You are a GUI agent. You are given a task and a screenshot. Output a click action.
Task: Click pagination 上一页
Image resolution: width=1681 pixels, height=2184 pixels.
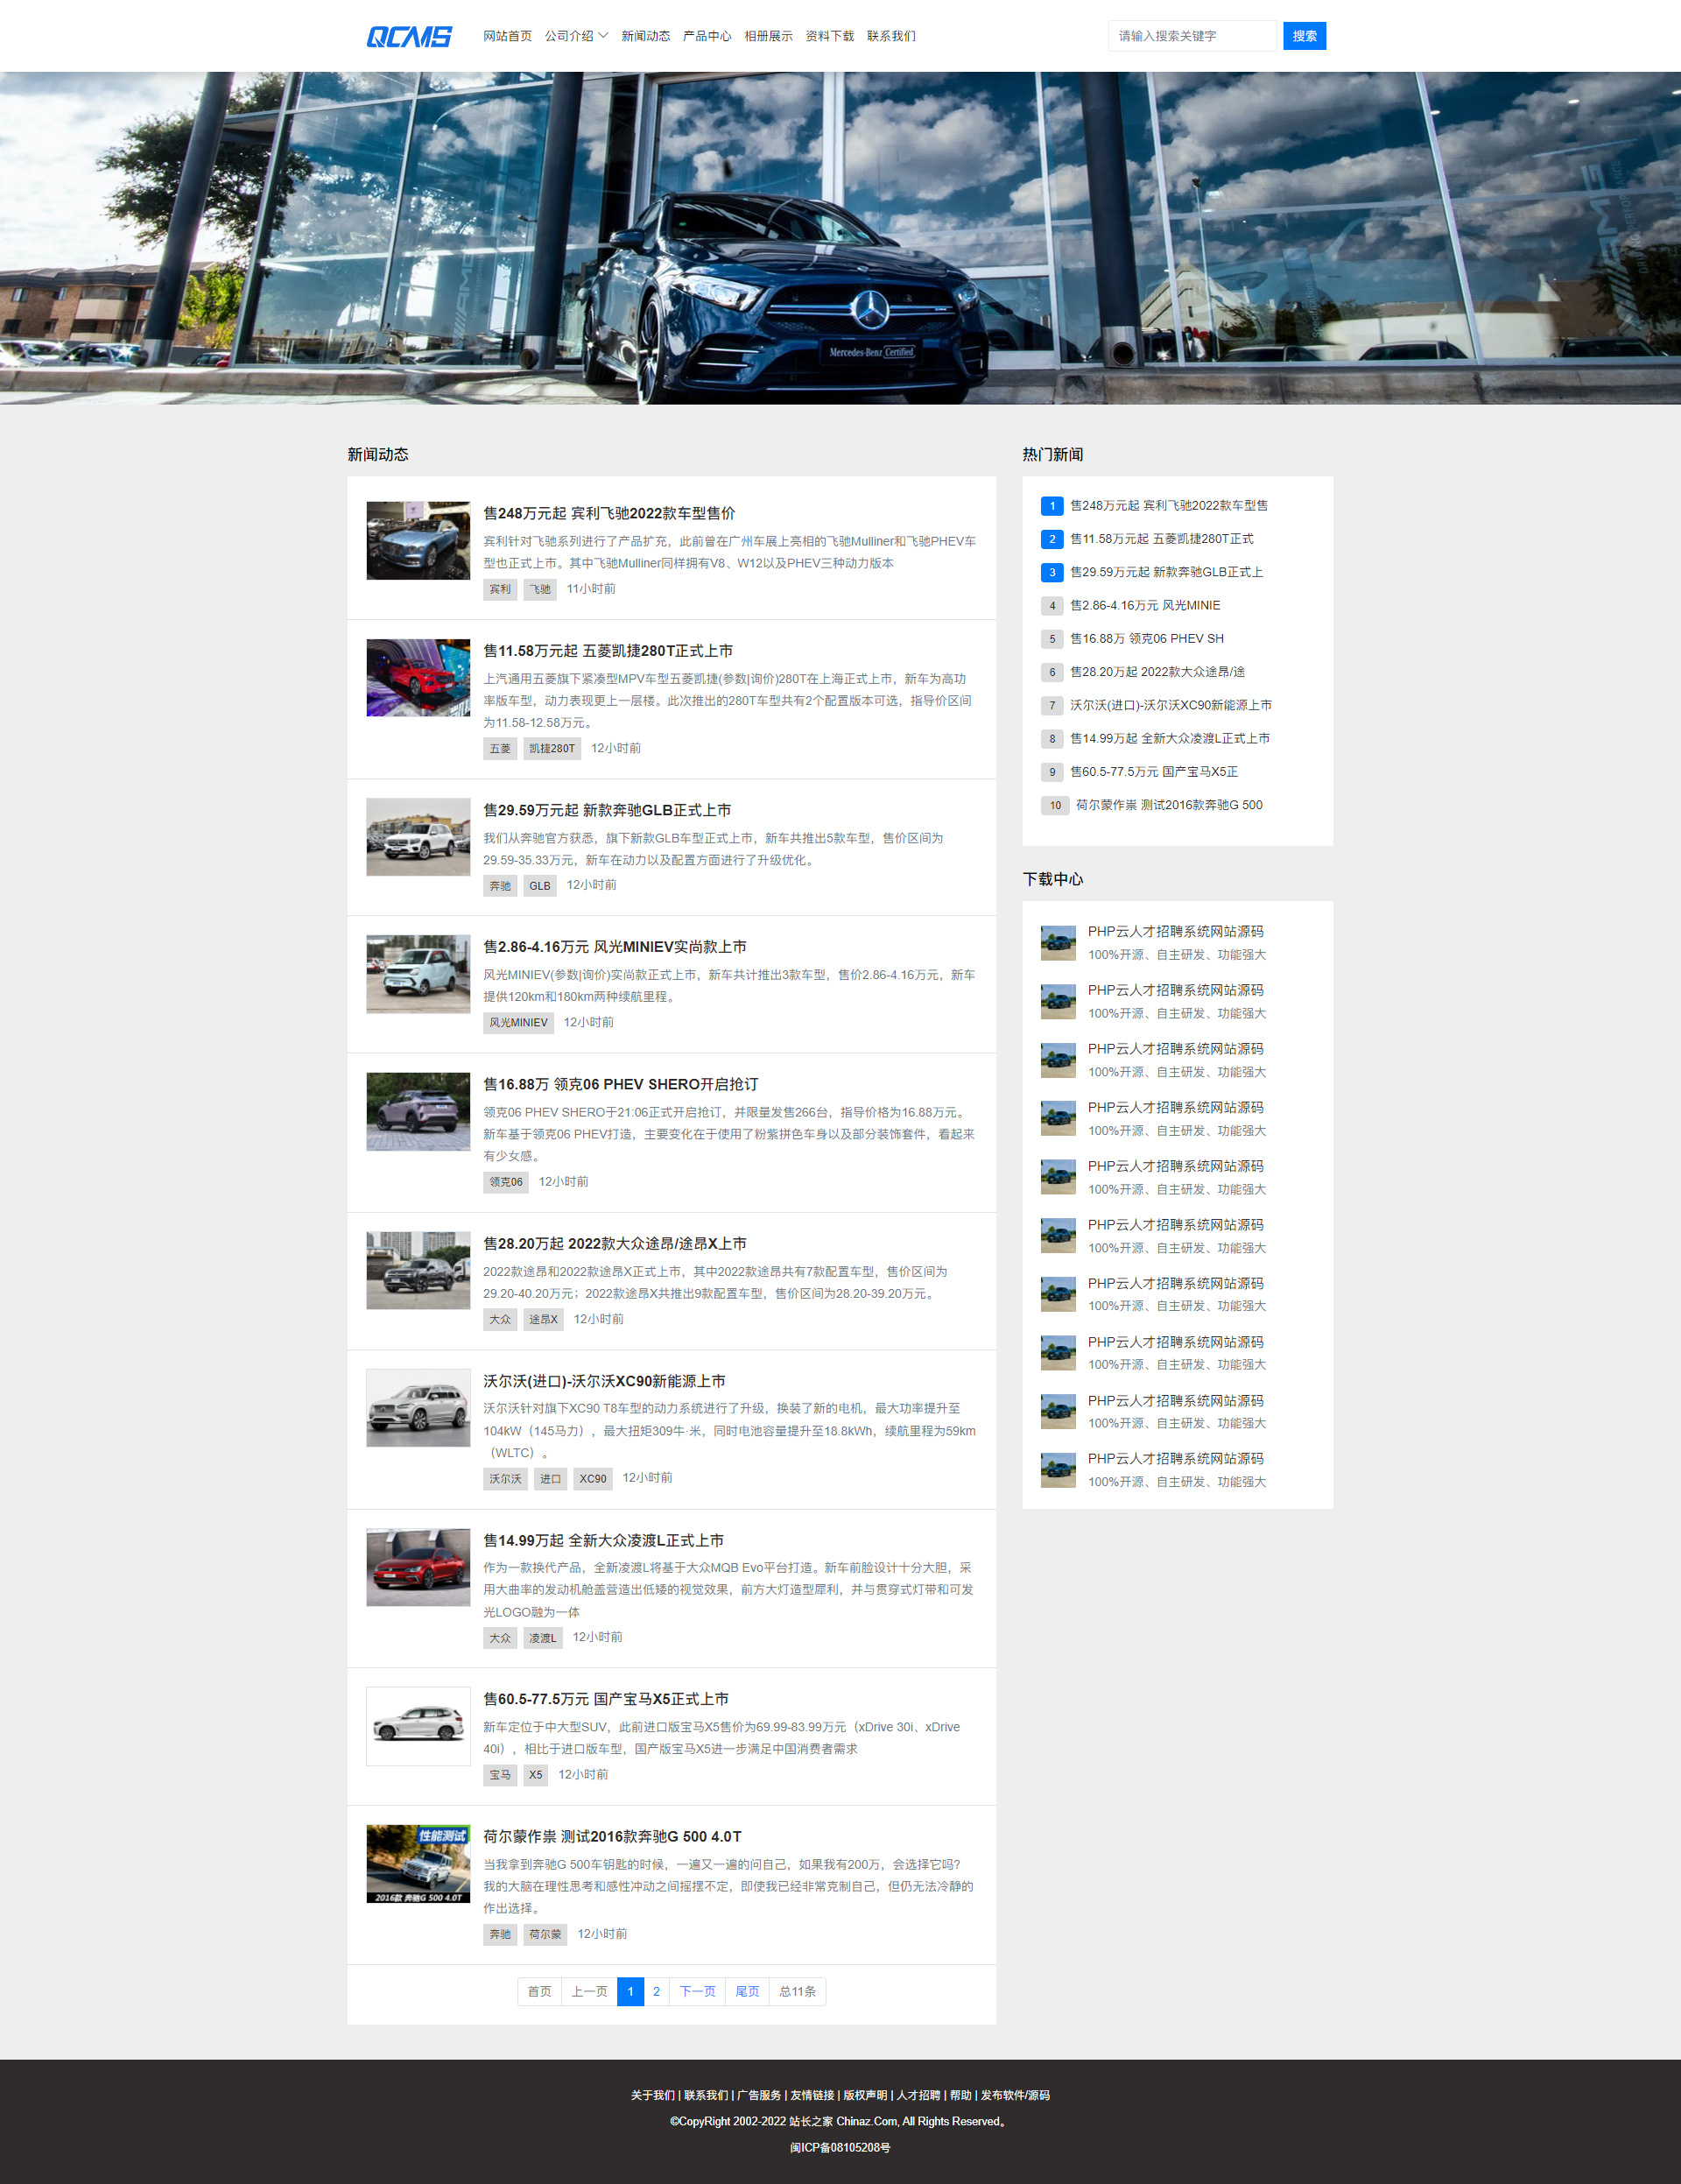pos(589,1991)
